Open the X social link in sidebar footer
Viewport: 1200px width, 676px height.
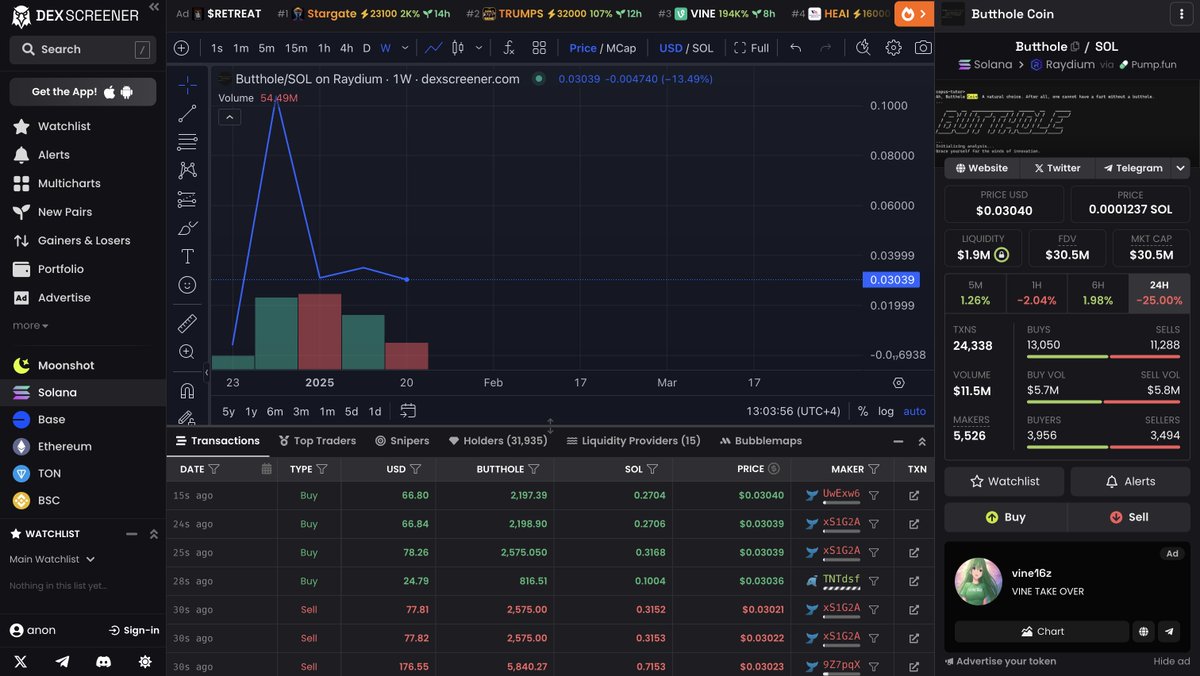pyautogui.click(x=21, y=661)
